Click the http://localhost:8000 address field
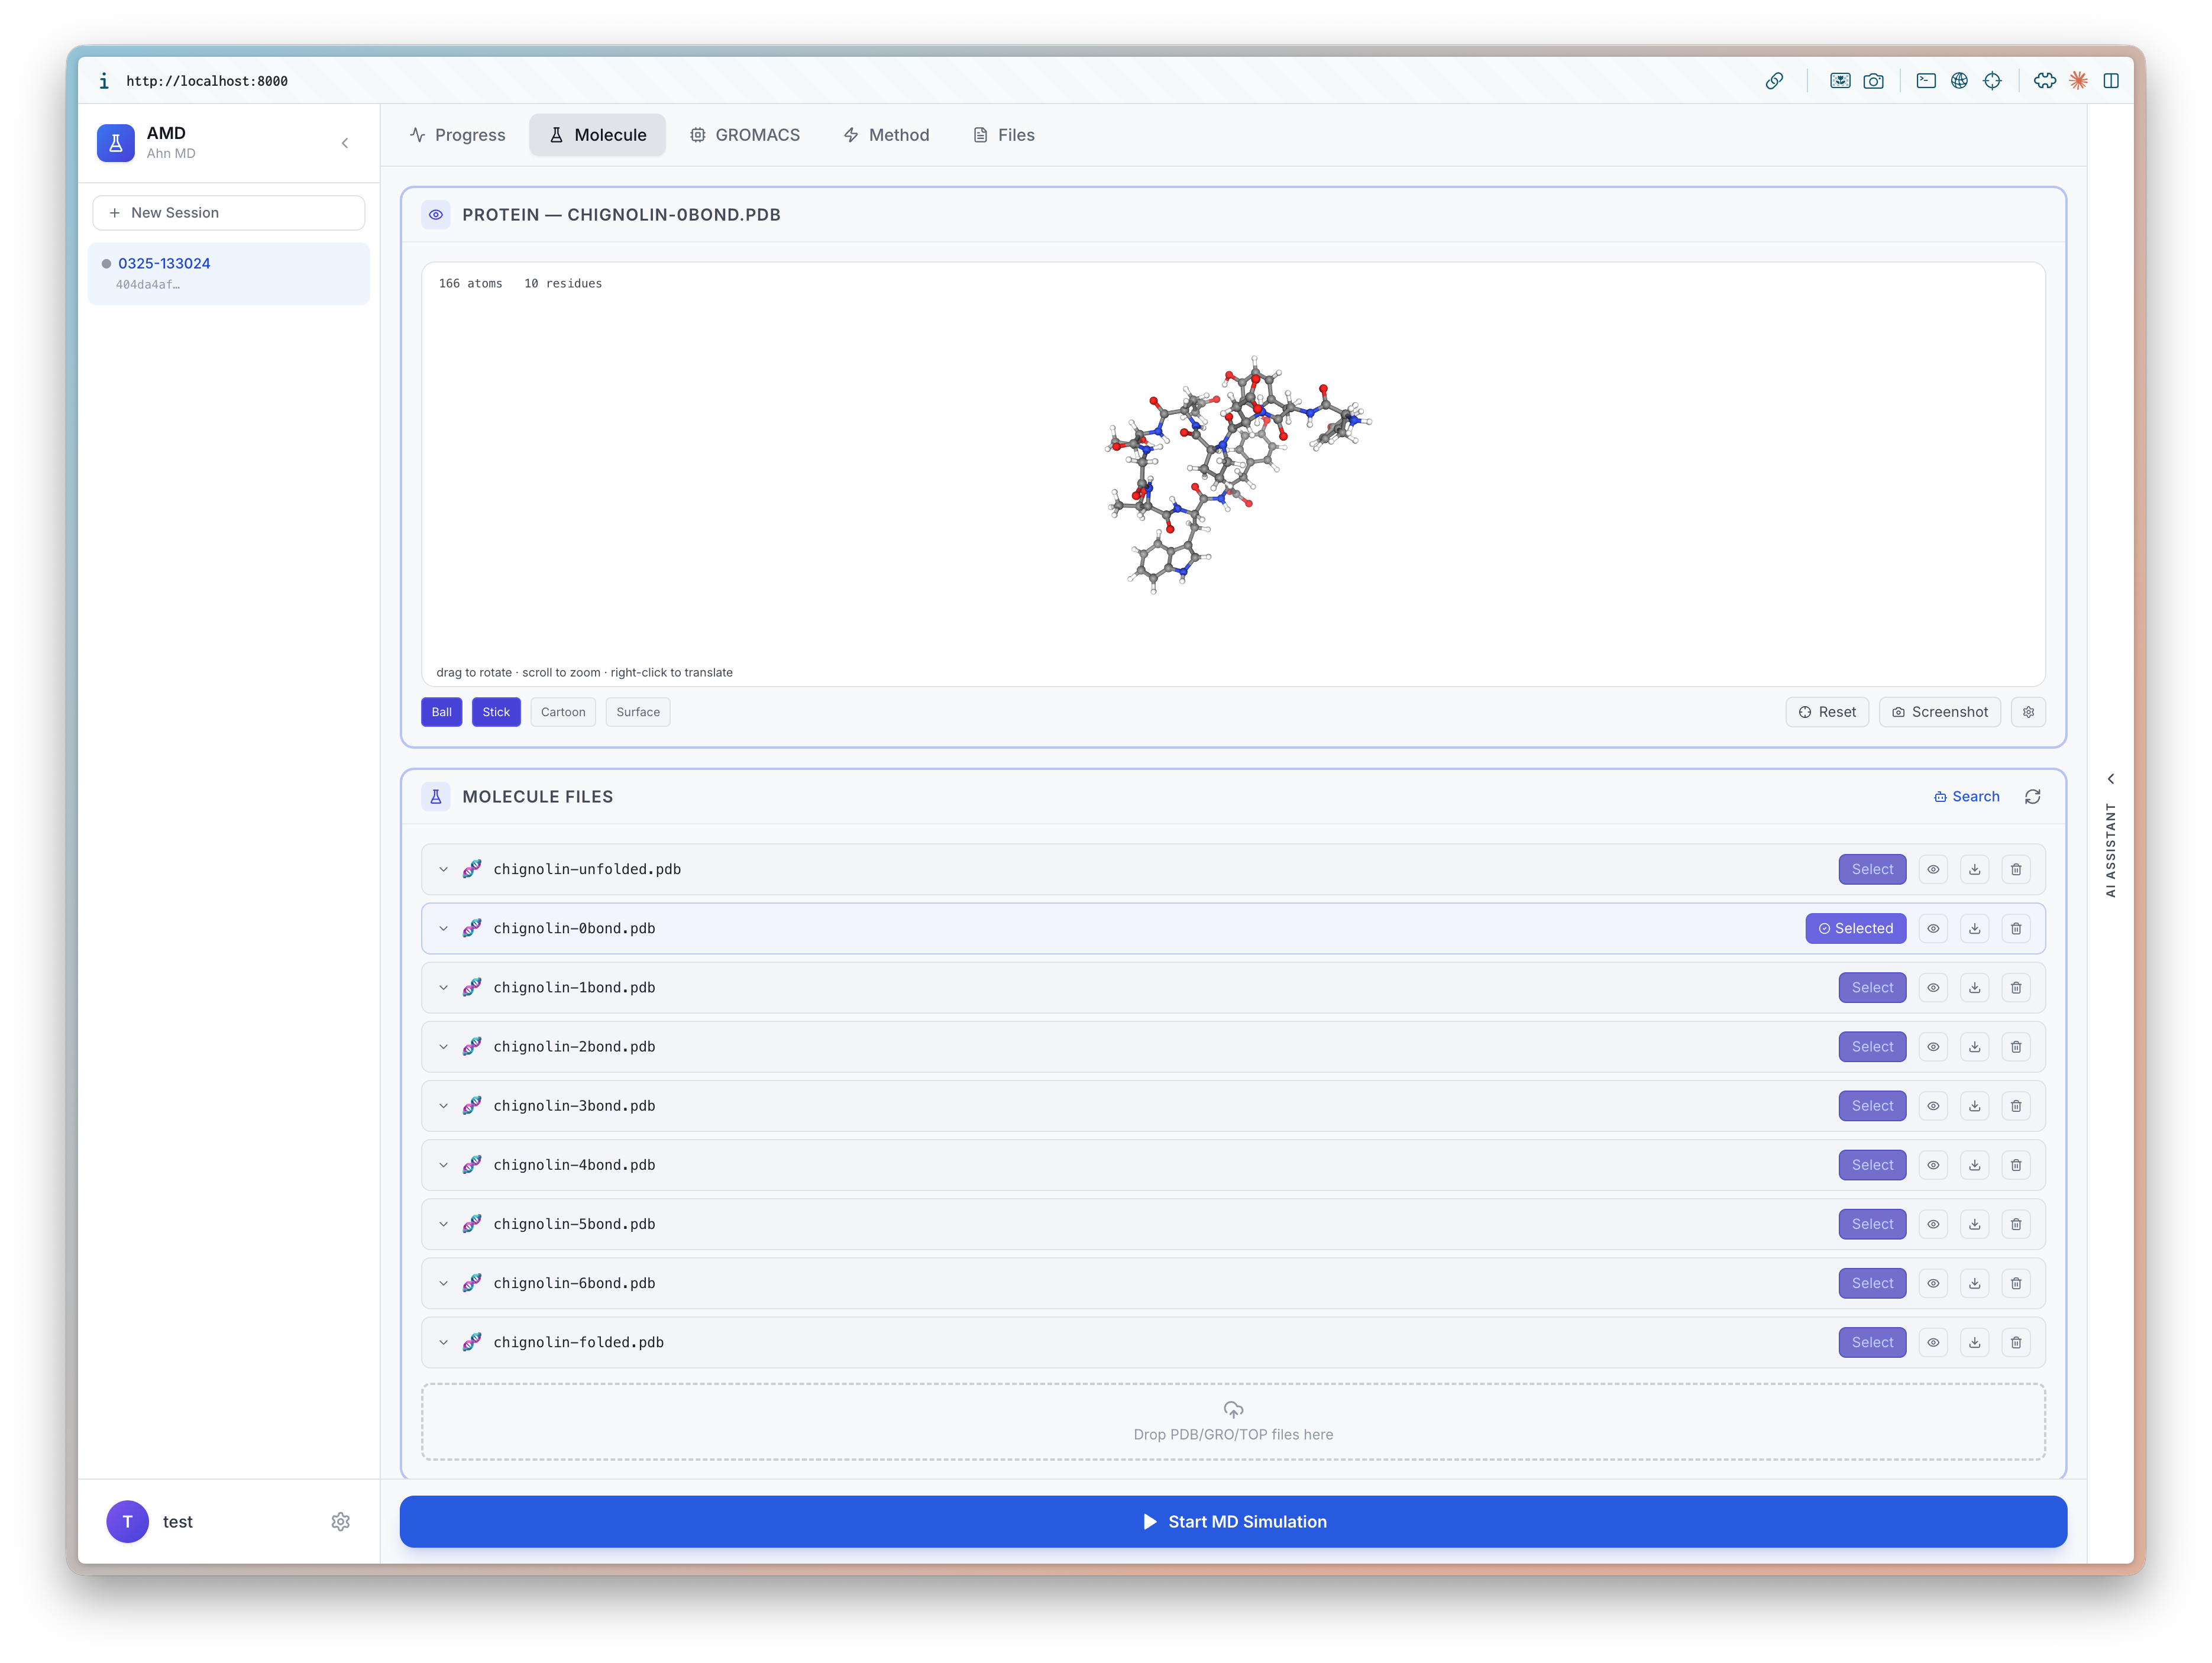Image resolution: width=2212 pixels, height=1663 pixels. tap(207, 81)
